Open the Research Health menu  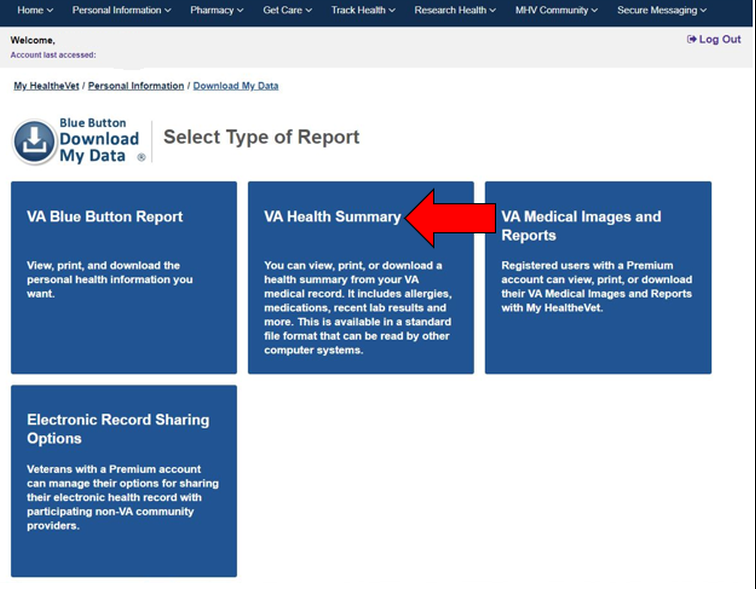(x=455, y=10)
